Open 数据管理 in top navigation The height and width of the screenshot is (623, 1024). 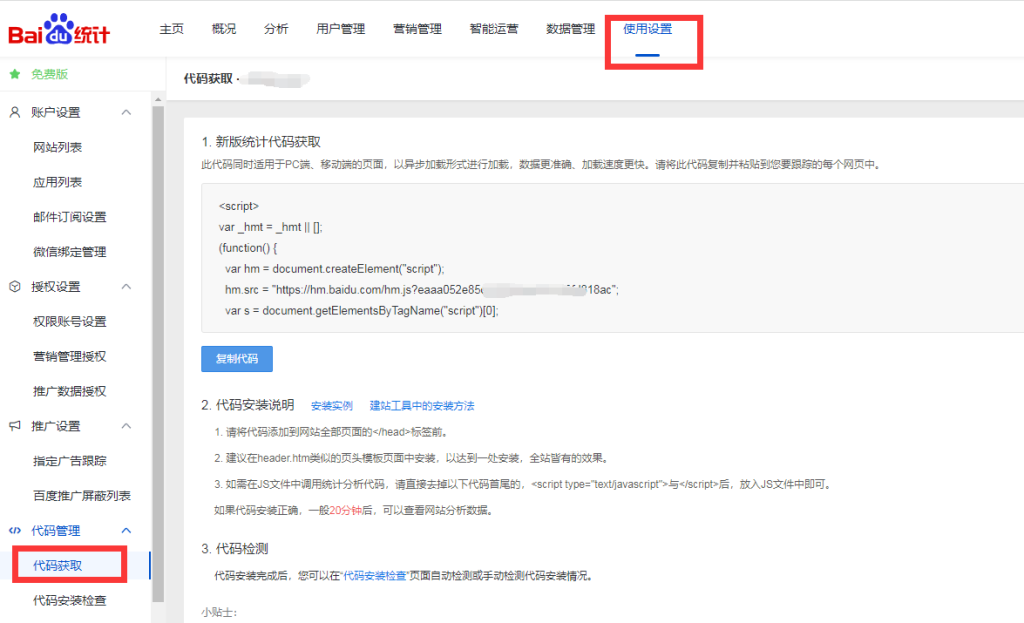(570, 29)
